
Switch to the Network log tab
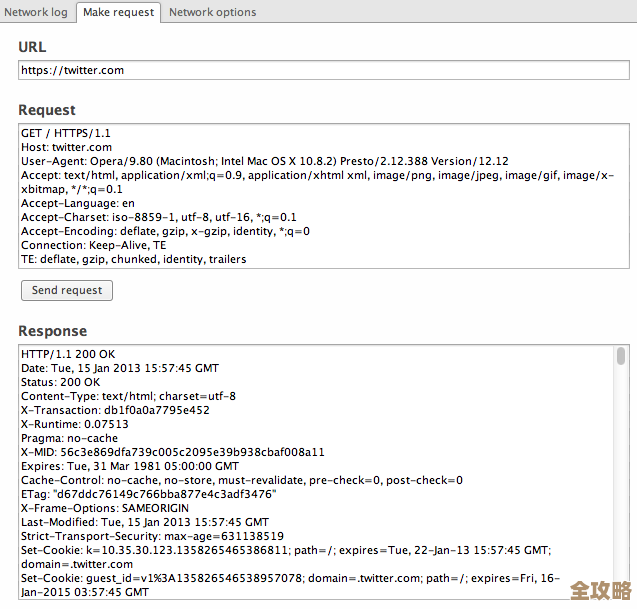point(37,12)
